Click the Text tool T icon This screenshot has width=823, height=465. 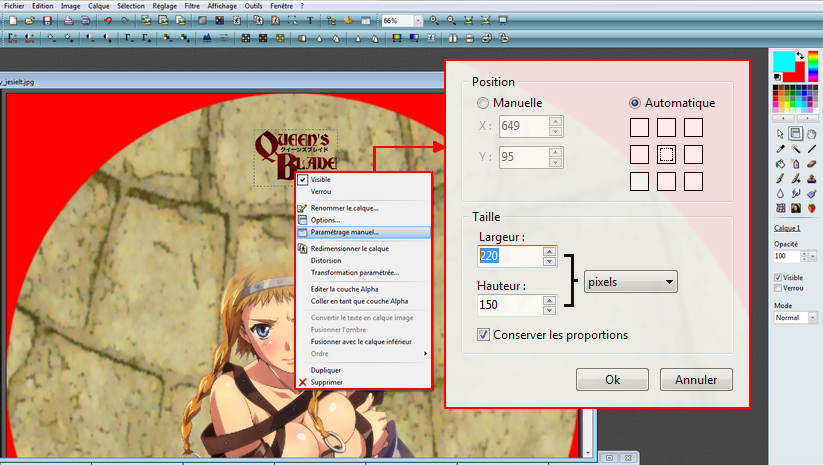point(310,20)
